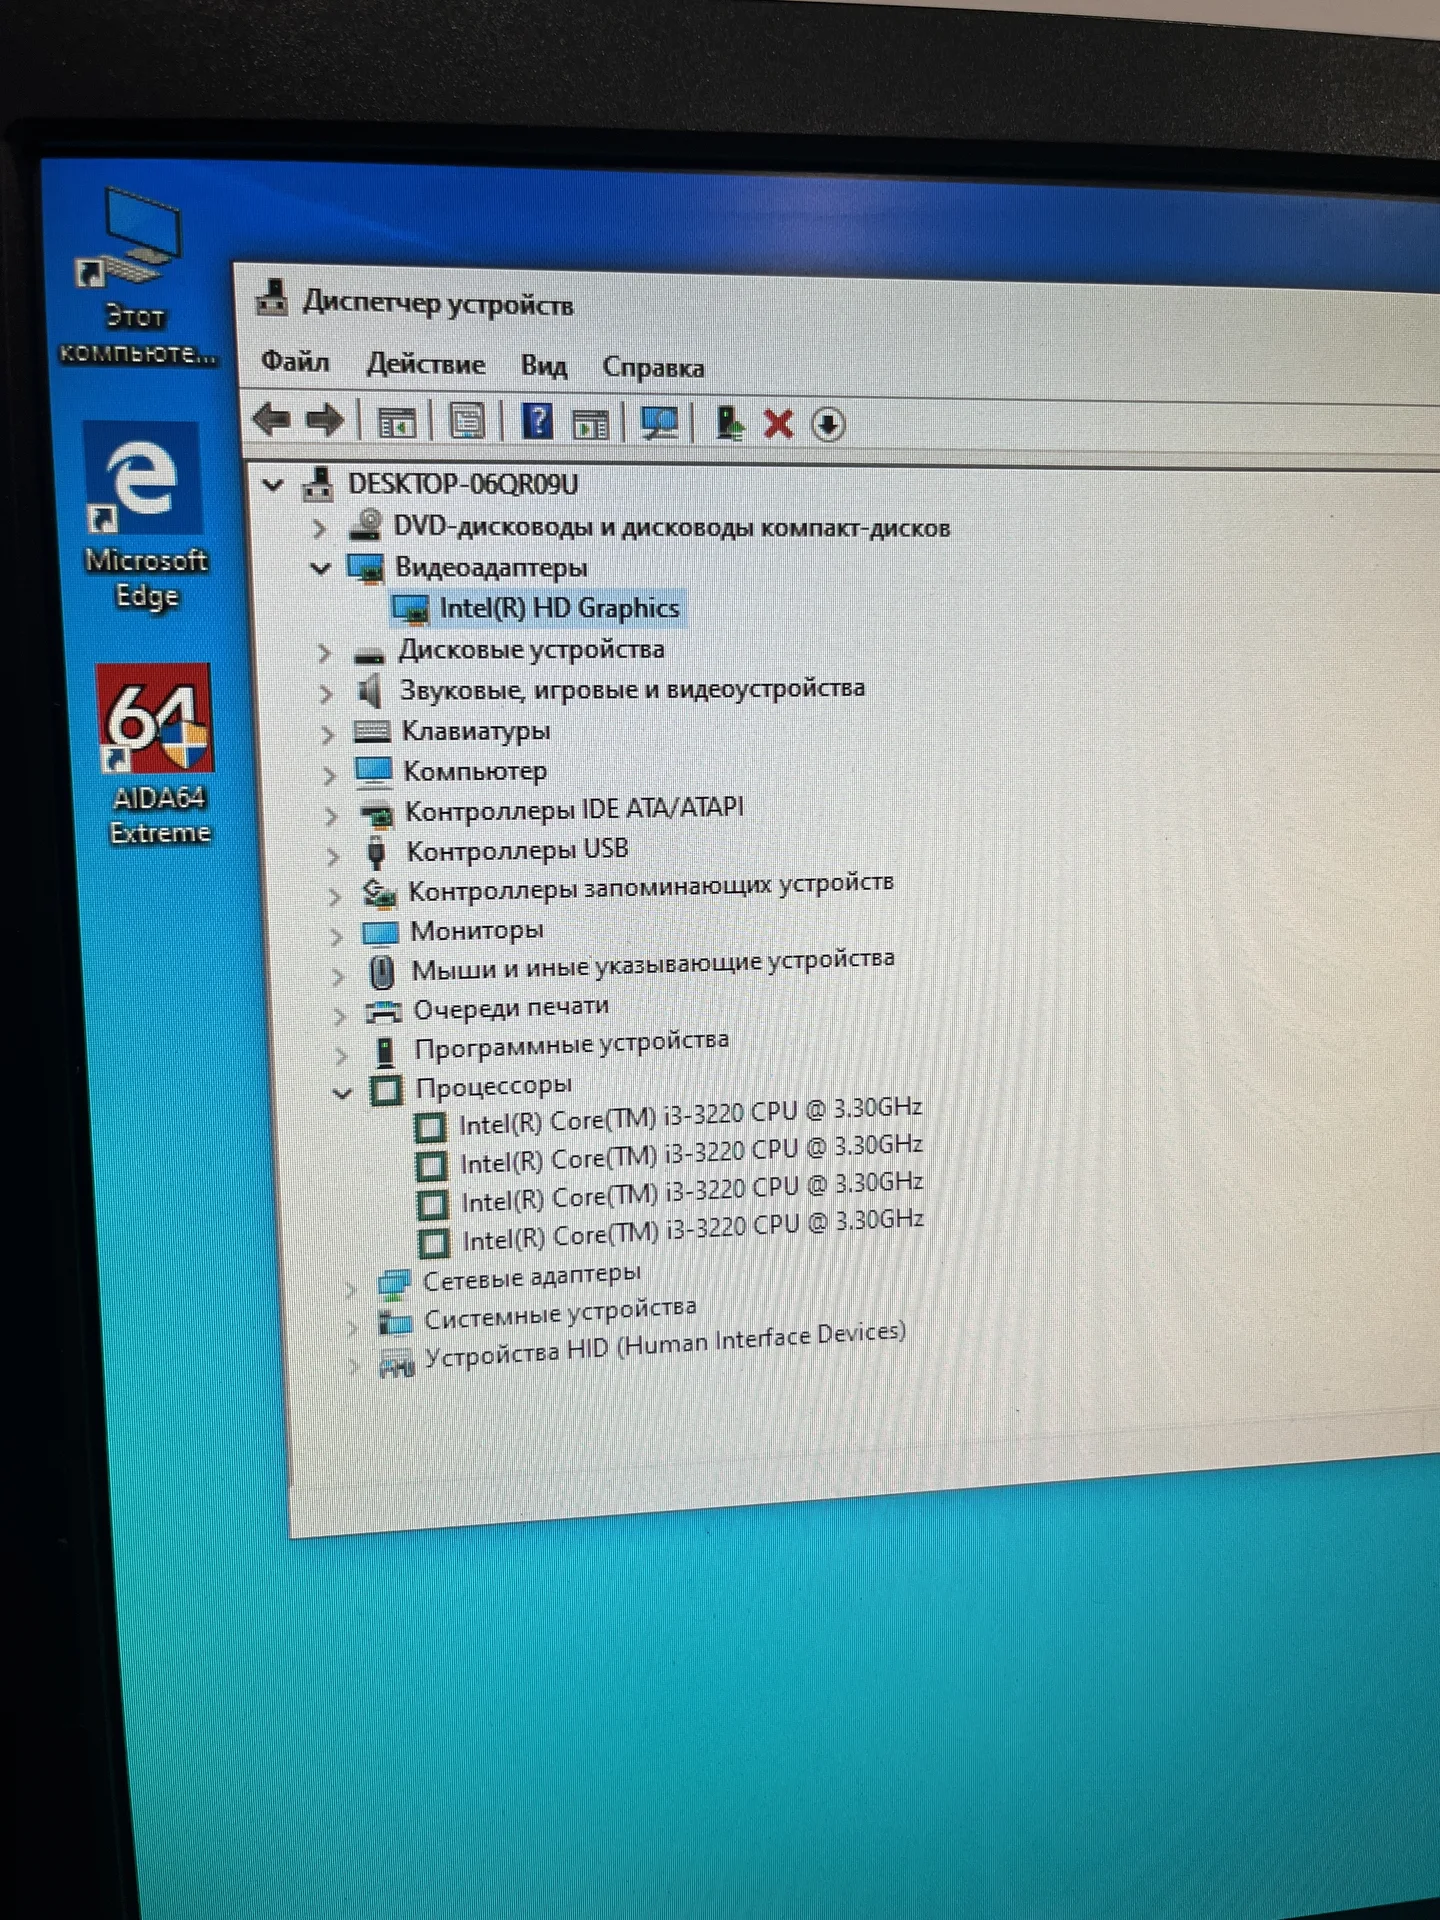Click the Update driver toolbar icon

click(x=729, y=424)
